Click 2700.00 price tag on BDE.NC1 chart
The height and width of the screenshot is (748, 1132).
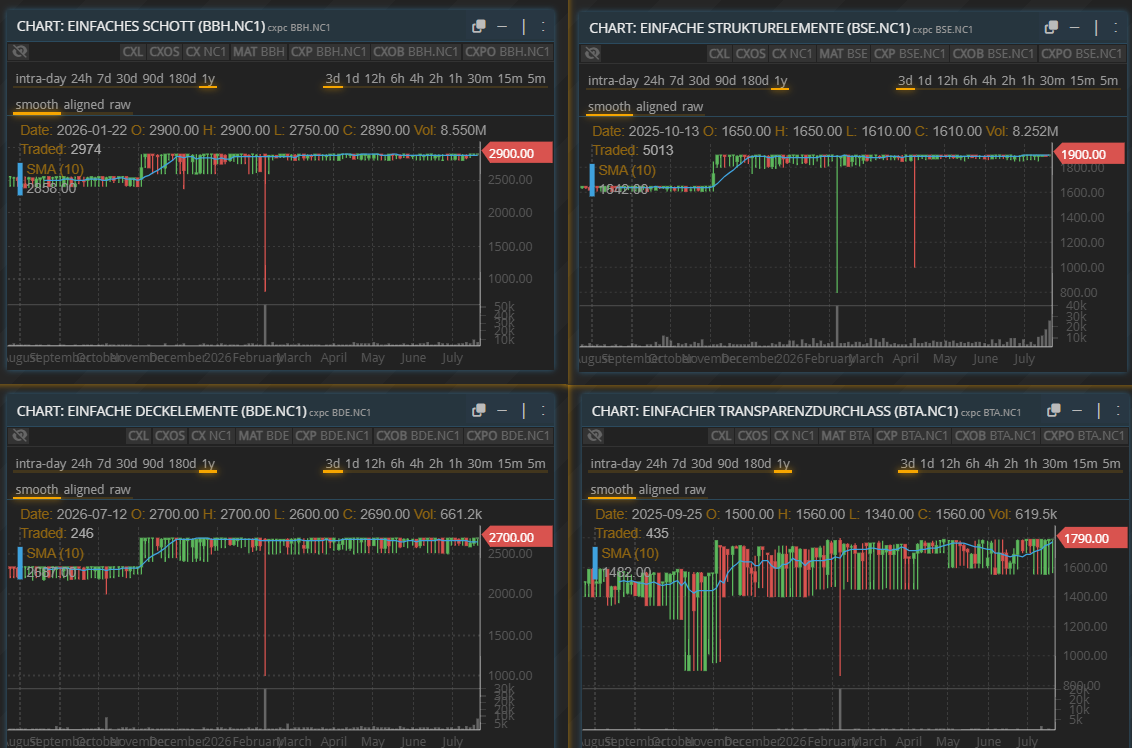click(x=515, y=537)
